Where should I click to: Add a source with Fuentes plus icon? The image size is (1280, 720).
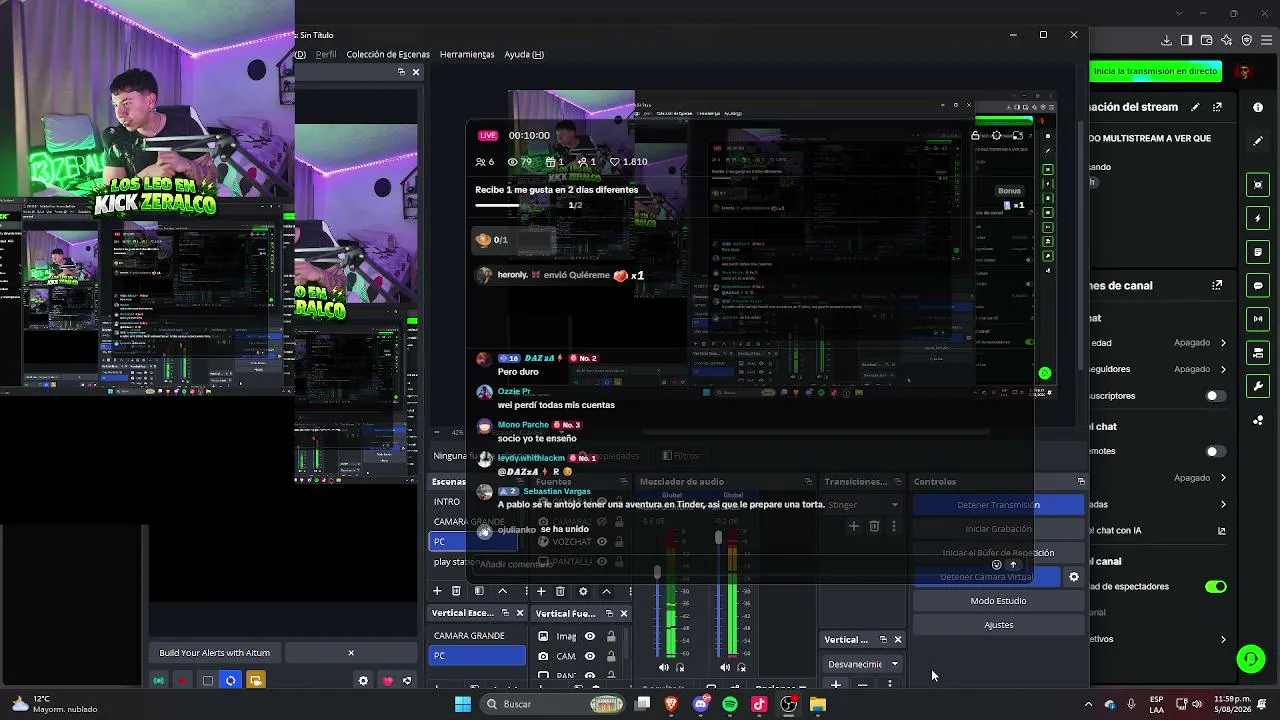pos(541,591)
